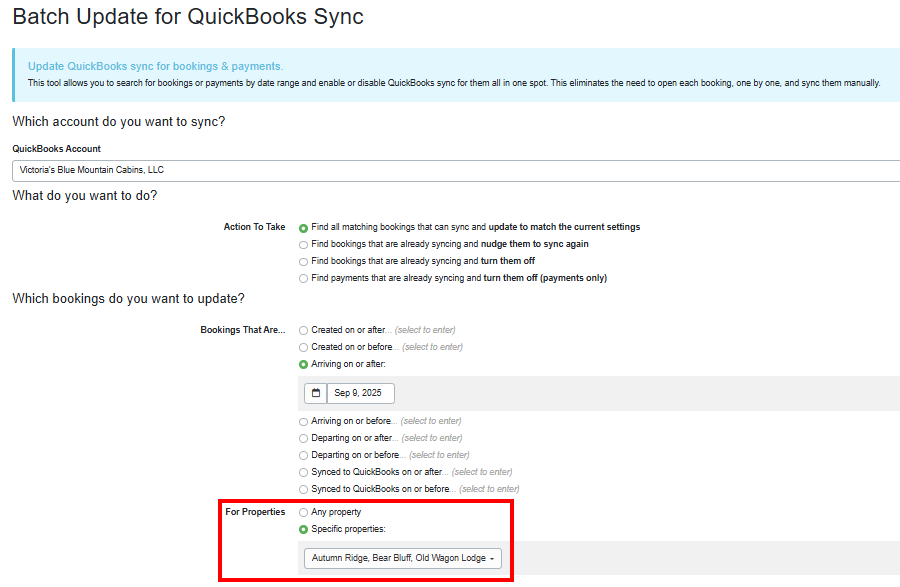Click the Sep 9, 2025 date field
The width and height of the screenshot is (900, 587).
(360, 393)
